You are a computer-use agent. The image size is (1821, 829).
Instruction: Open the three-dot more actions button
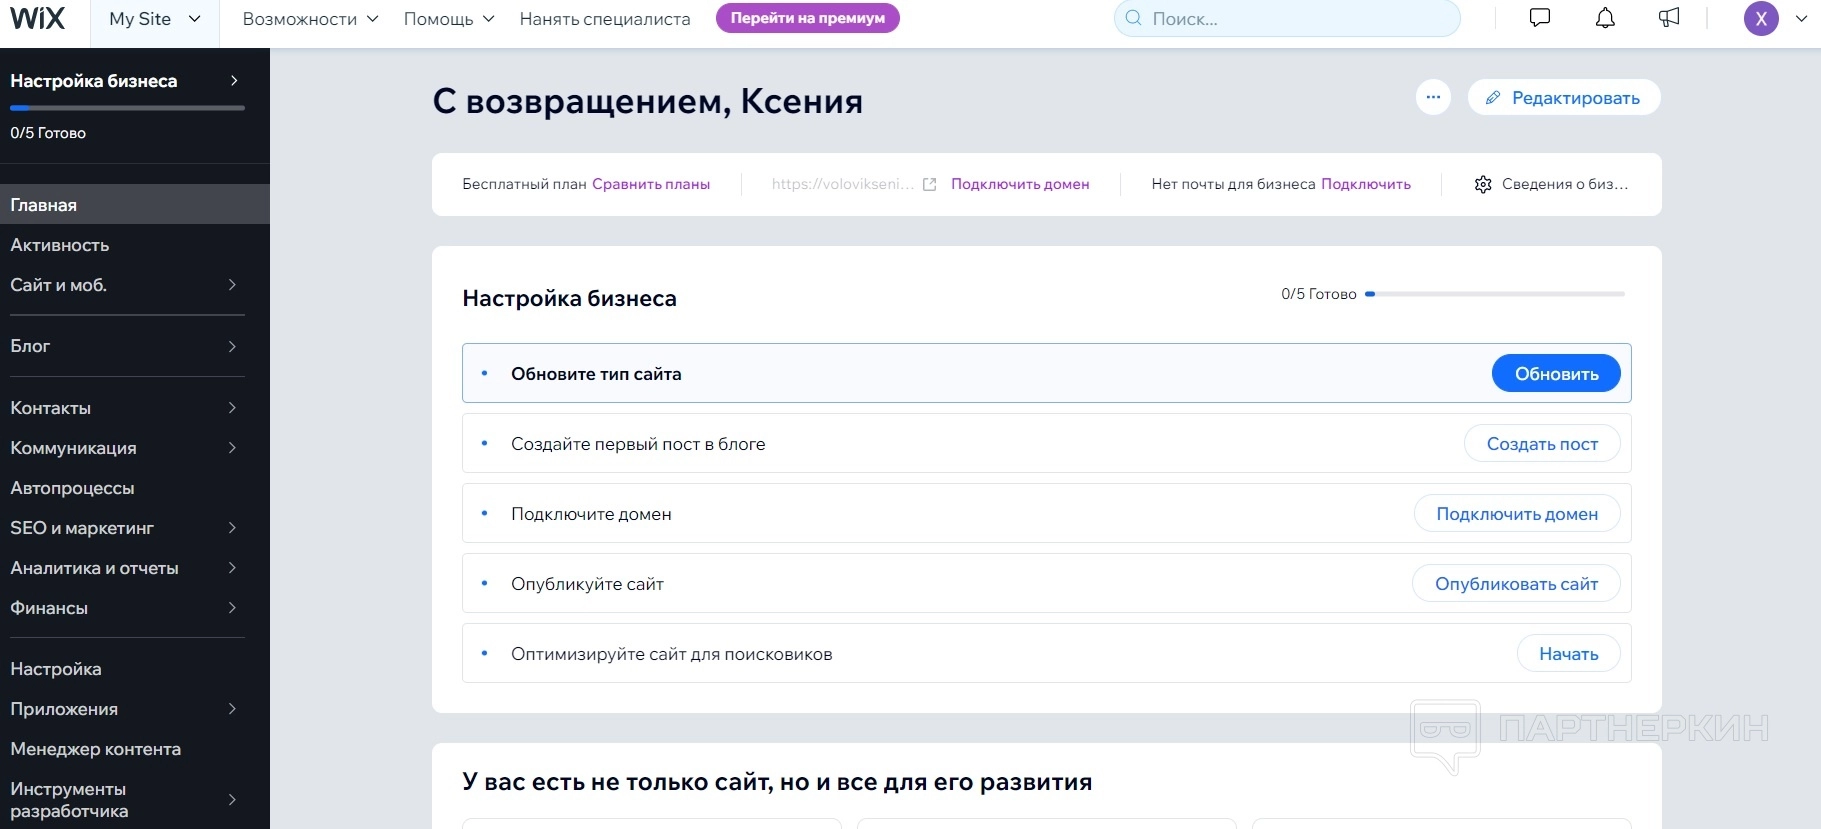(1433, 97)
